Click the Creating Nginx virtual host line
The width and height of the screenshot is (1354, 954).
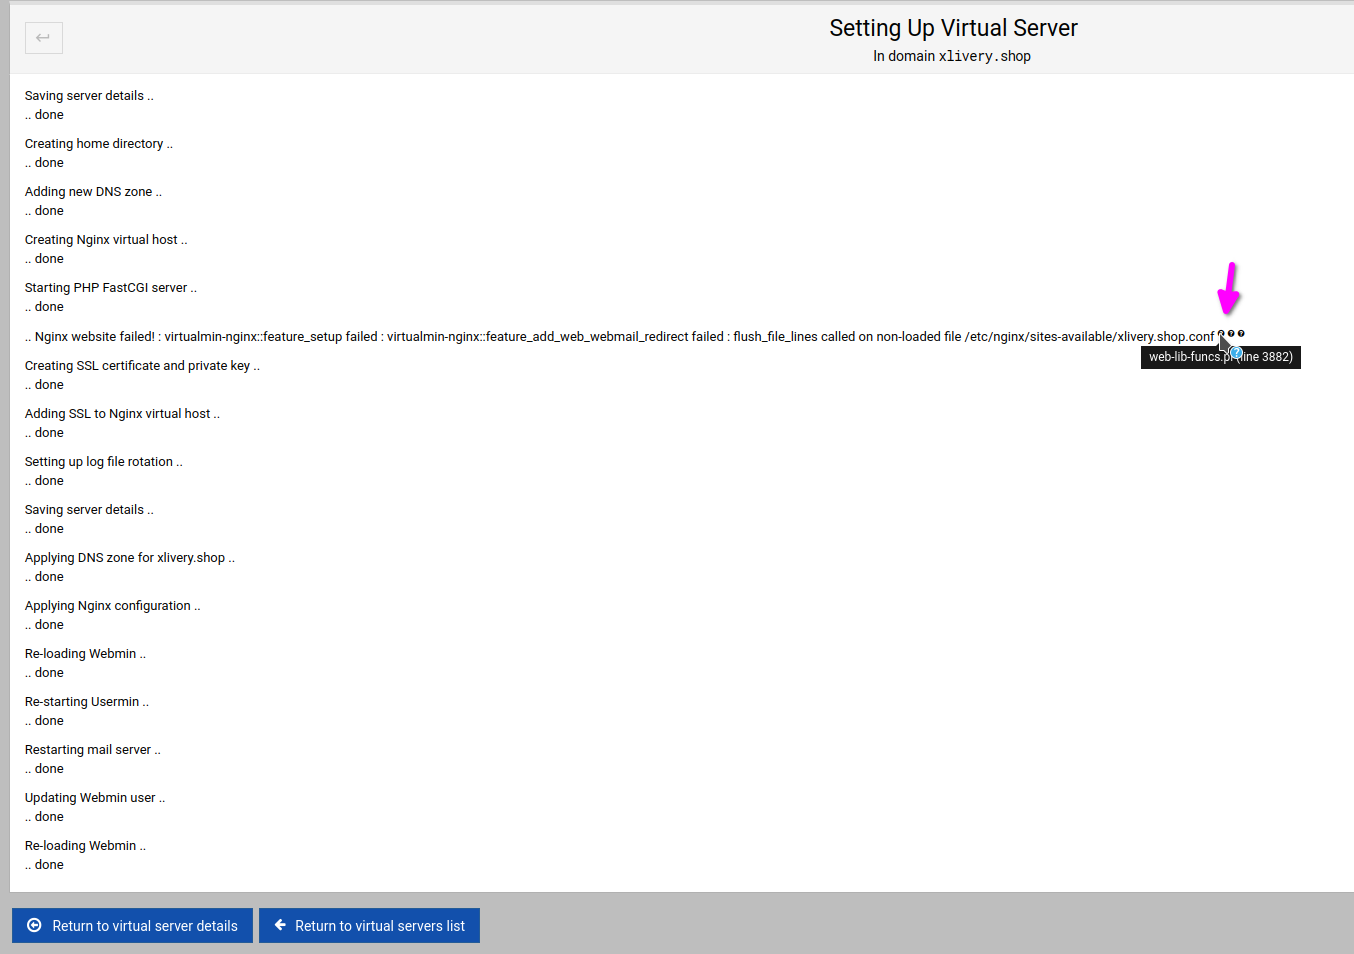click(105, 240)
